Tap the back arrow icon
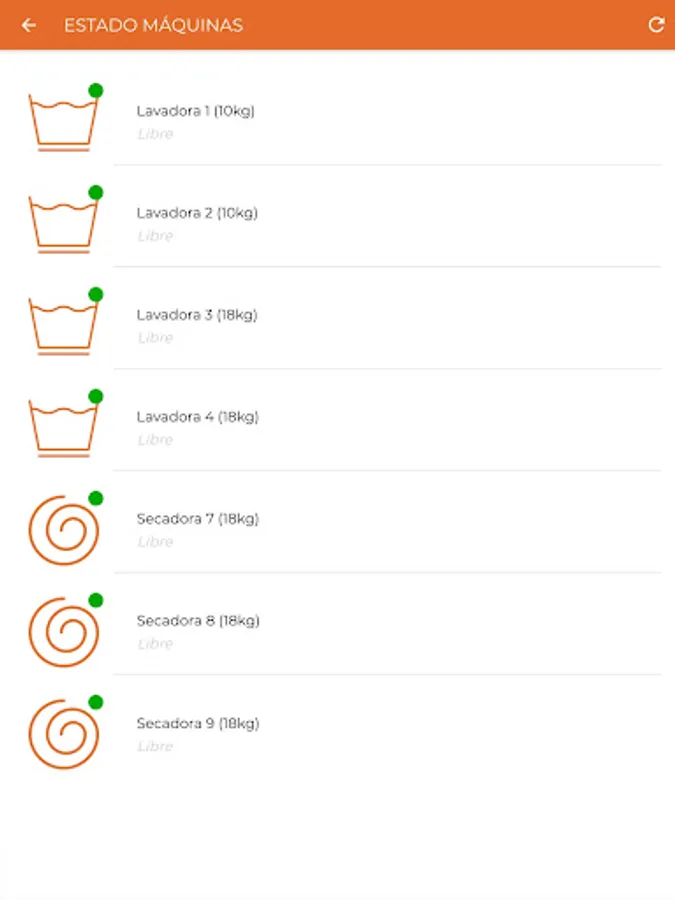The image size is (675, 900). (x=29, y=25)
